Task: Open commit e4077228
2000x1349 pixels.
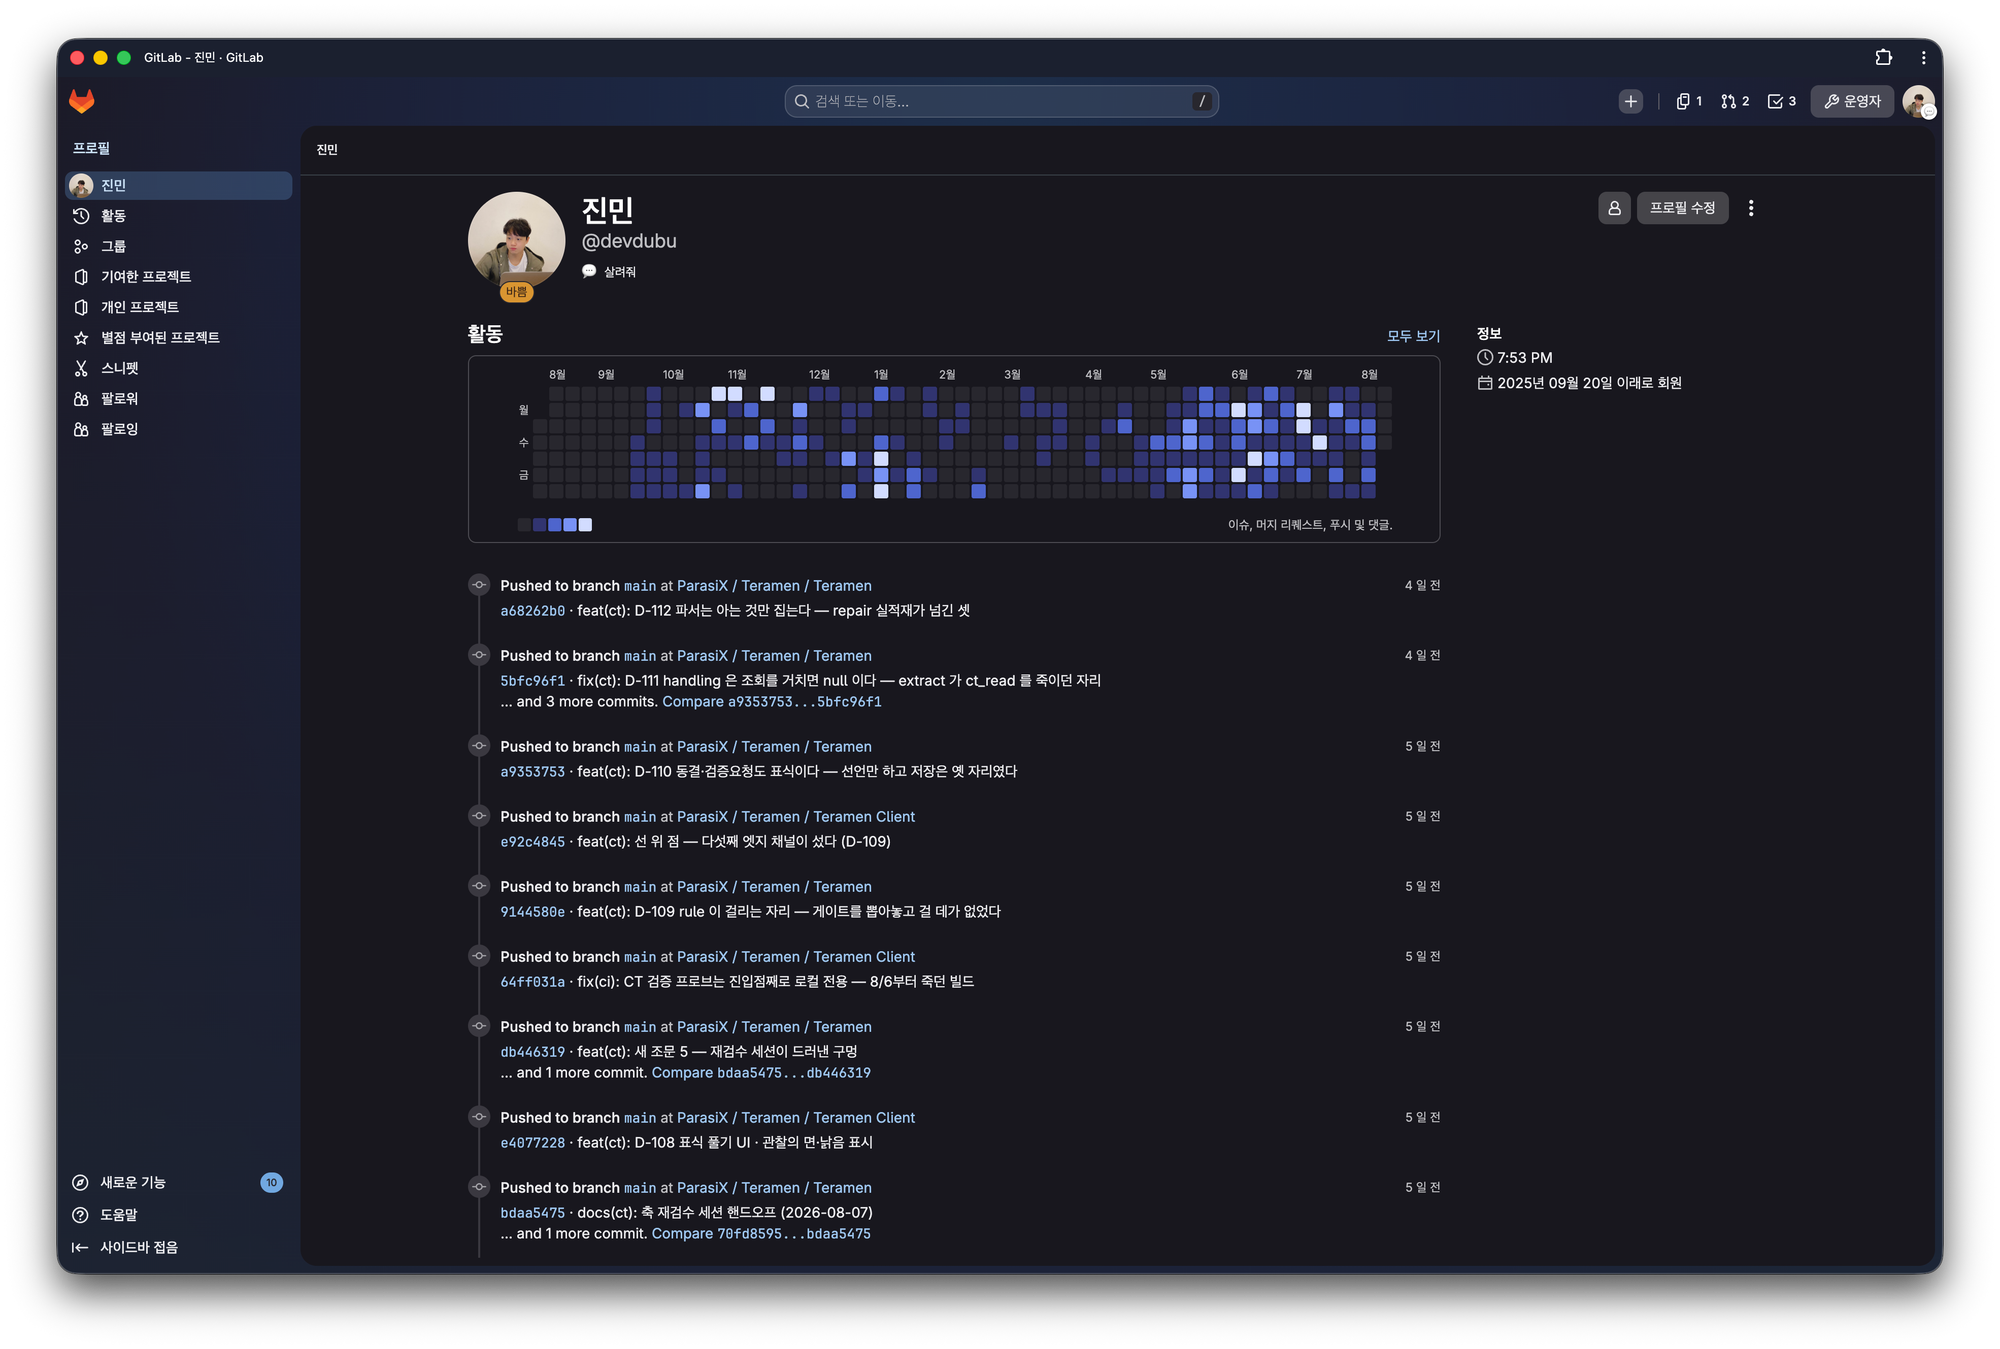Action: (532, 1143)
